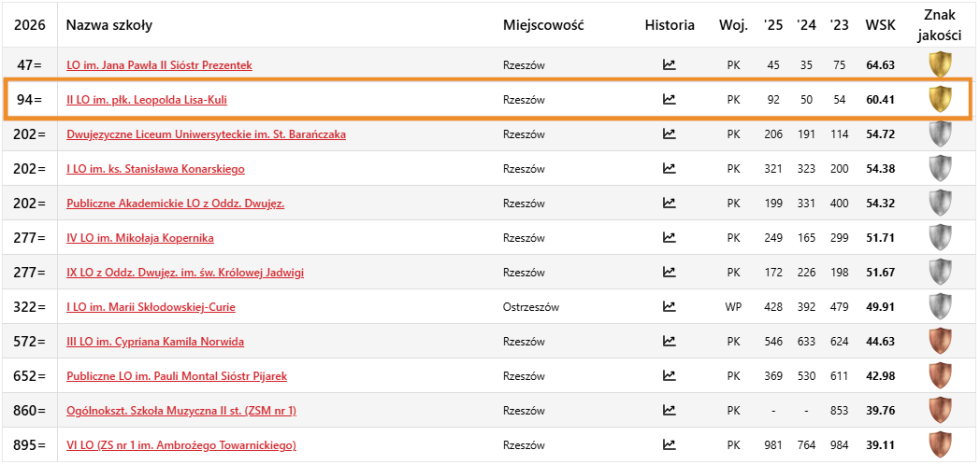The height and width of the screenshot is (464, 980).
Task: Sort by Miejscowość column header
Action: [x=543, y=25]
